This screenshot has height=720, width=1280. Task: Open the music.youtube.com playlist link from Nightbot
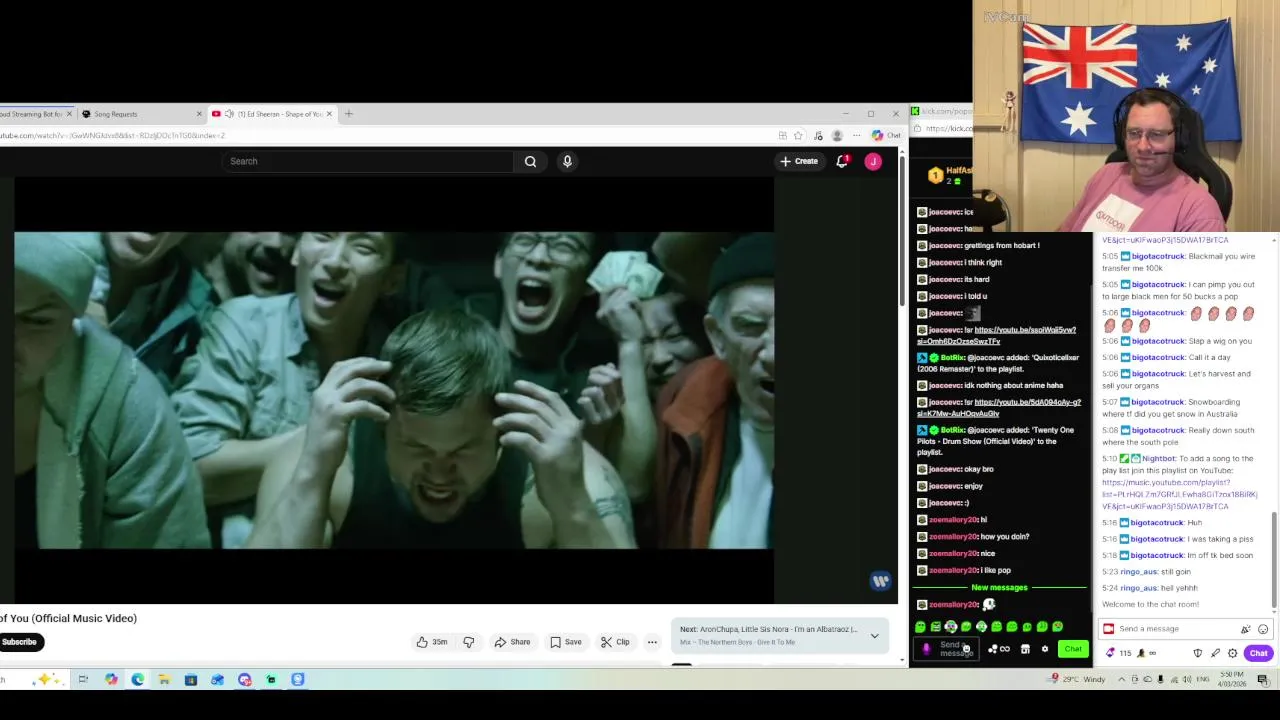(1180, 494)
